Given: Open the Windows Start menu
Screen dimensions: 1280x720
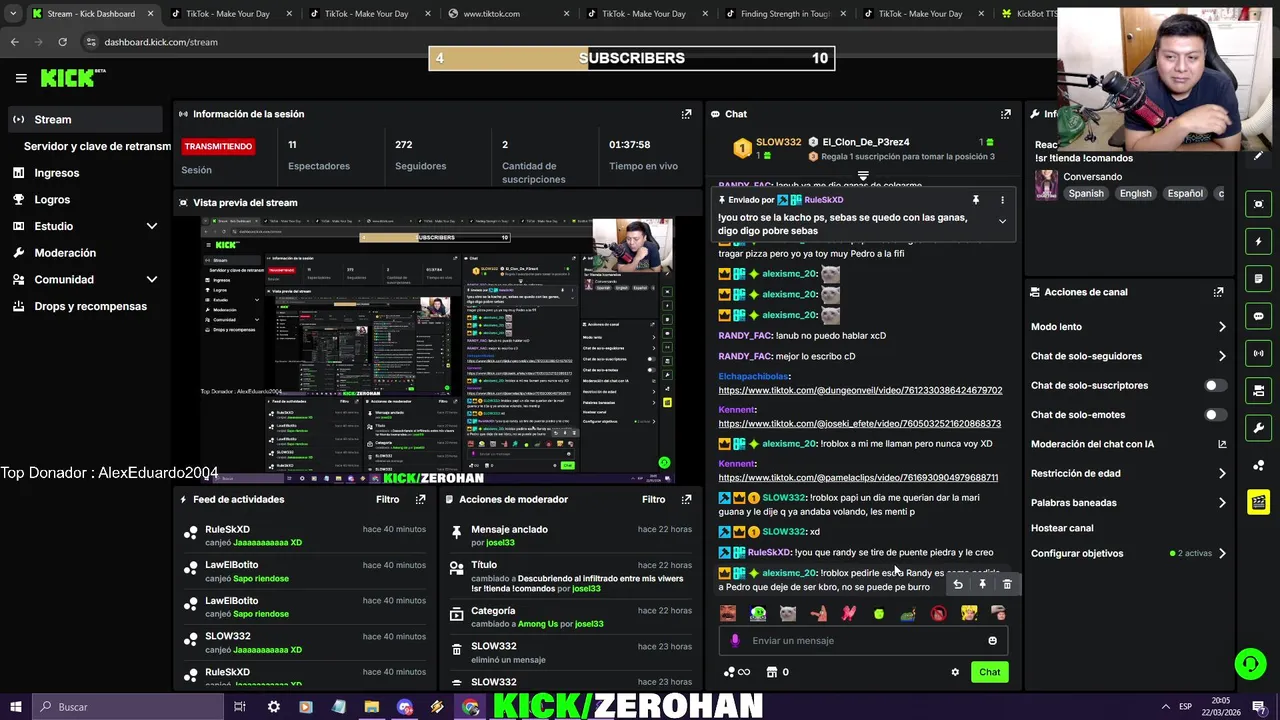Looking at the screenshot, I should click(15, 707).
